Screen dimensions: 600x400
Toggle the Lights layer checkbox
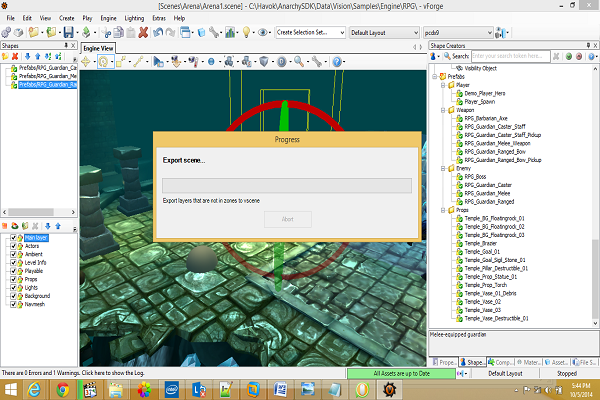(13, 288)
